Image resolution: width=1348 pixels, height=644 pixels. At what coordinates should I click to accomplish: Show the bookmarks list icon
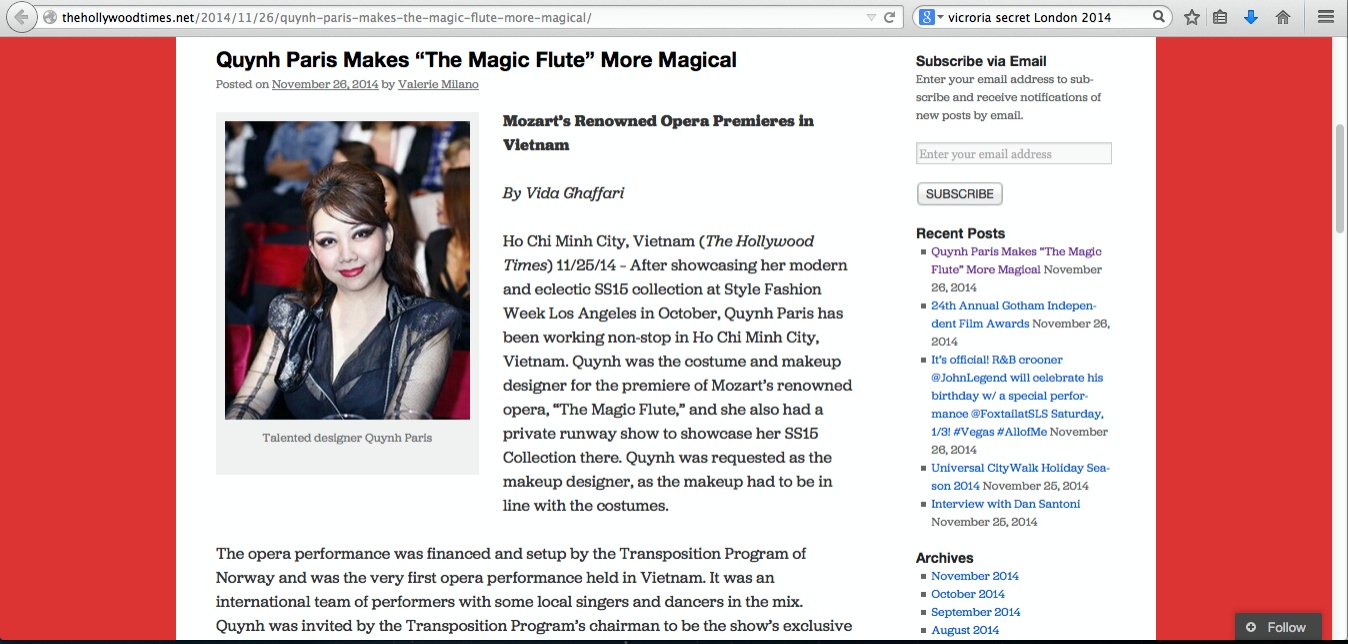pyautogui.click(x=1220, y=17)
